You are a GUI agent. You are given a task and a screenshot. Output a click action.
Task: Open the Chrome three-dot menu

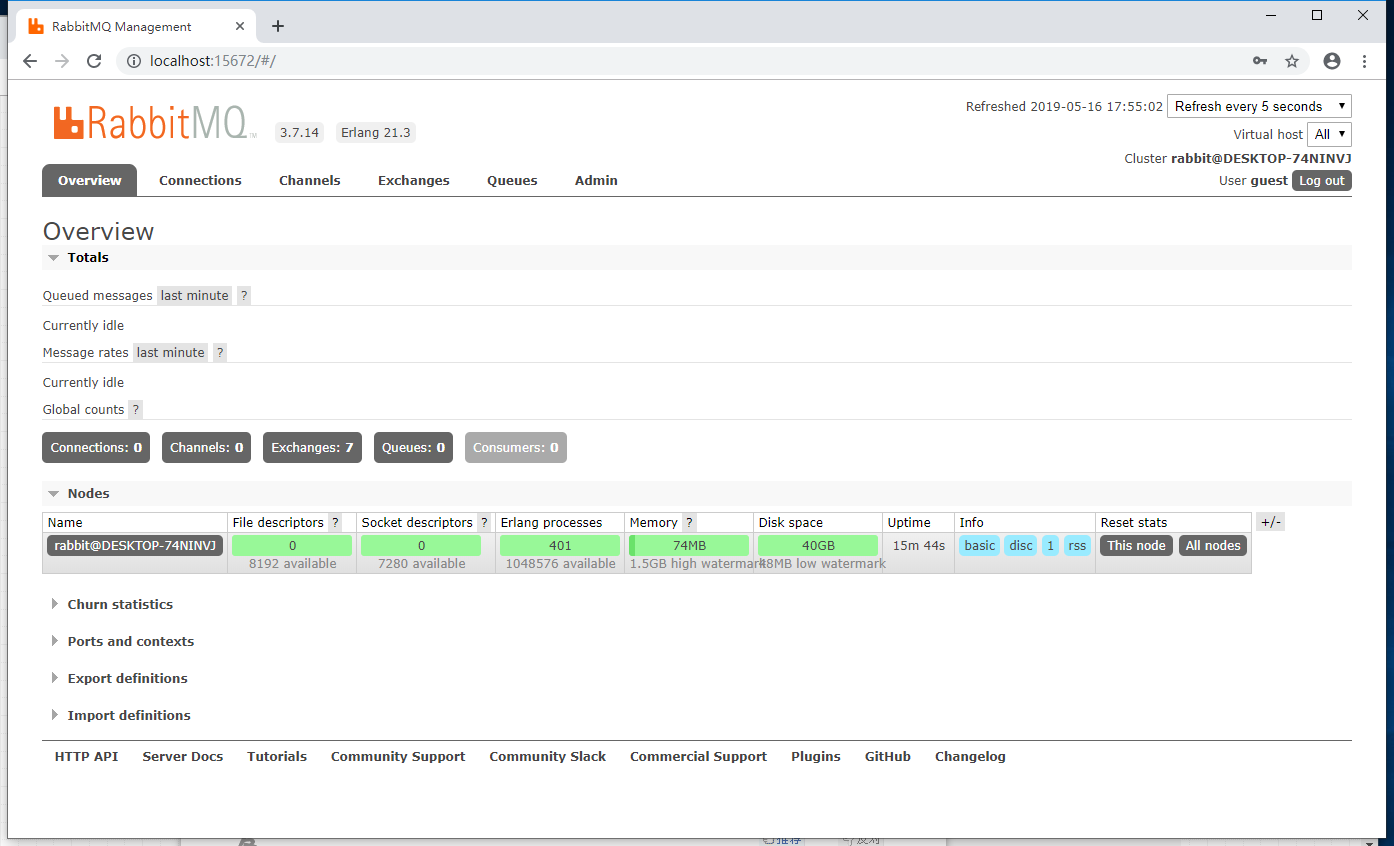(1364, 61)
